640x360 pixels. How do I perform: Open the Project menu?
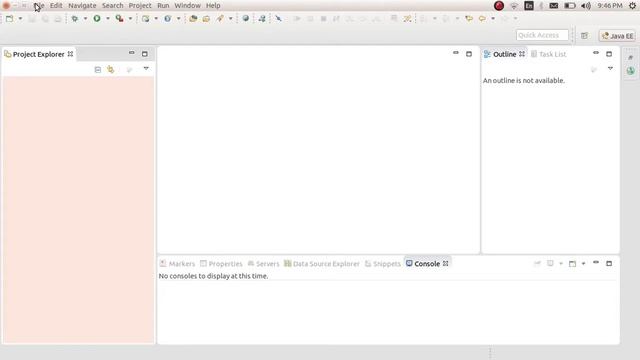point(140,6)
